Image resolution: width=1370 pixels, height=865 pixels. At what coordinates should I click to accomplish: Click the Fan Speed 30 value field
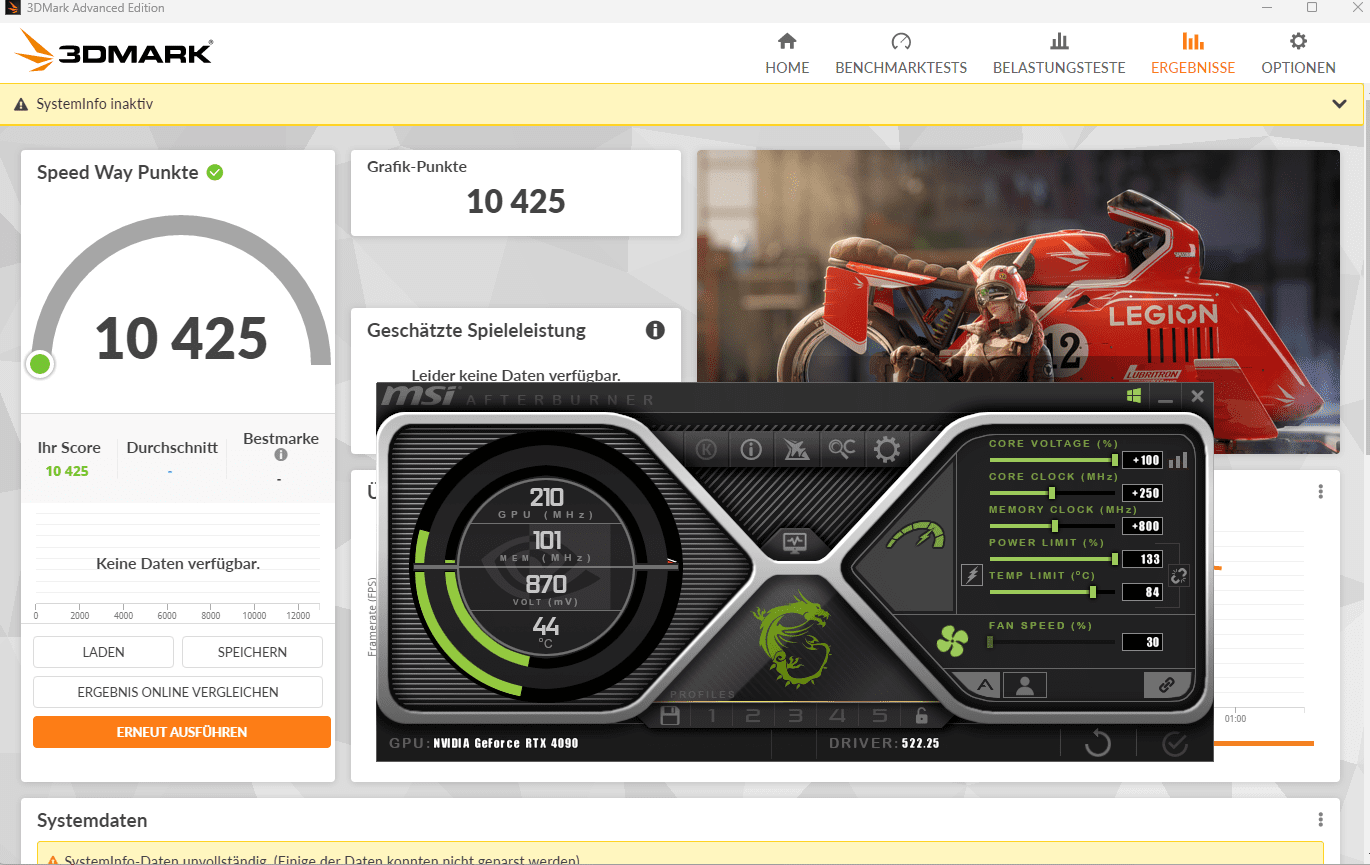(x=1143, y=642)
